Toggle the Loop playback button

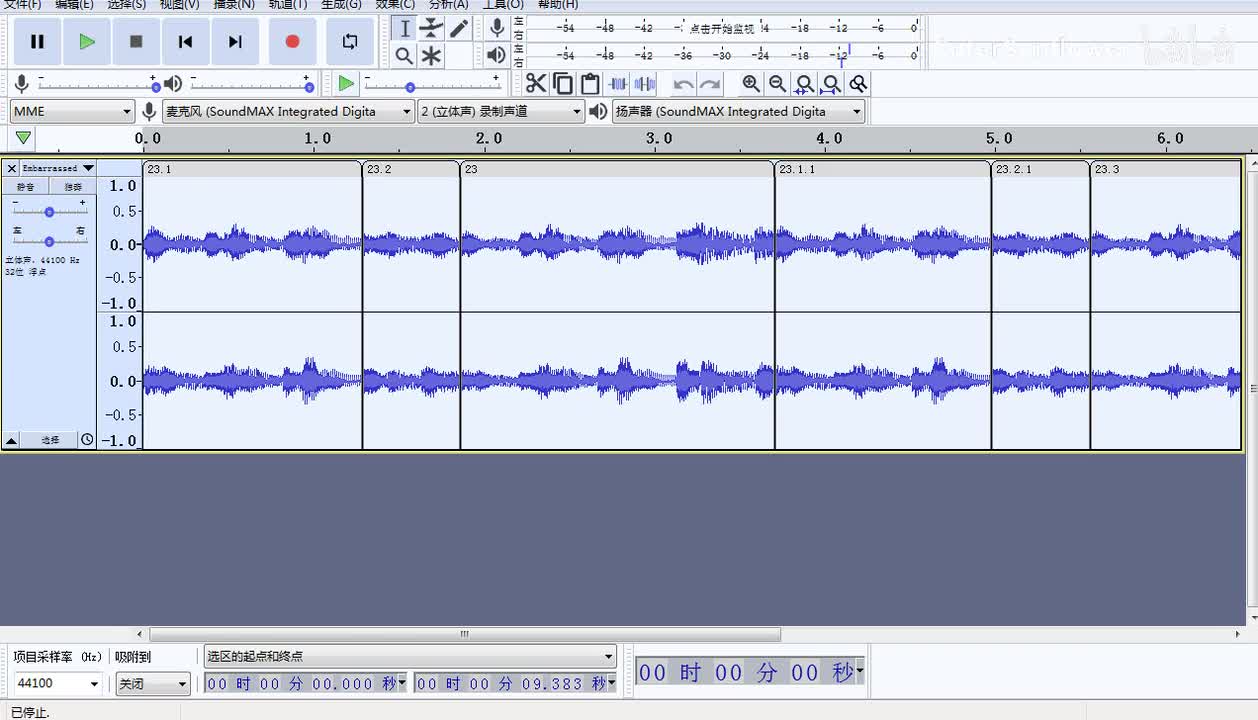[x=349, y=42]
